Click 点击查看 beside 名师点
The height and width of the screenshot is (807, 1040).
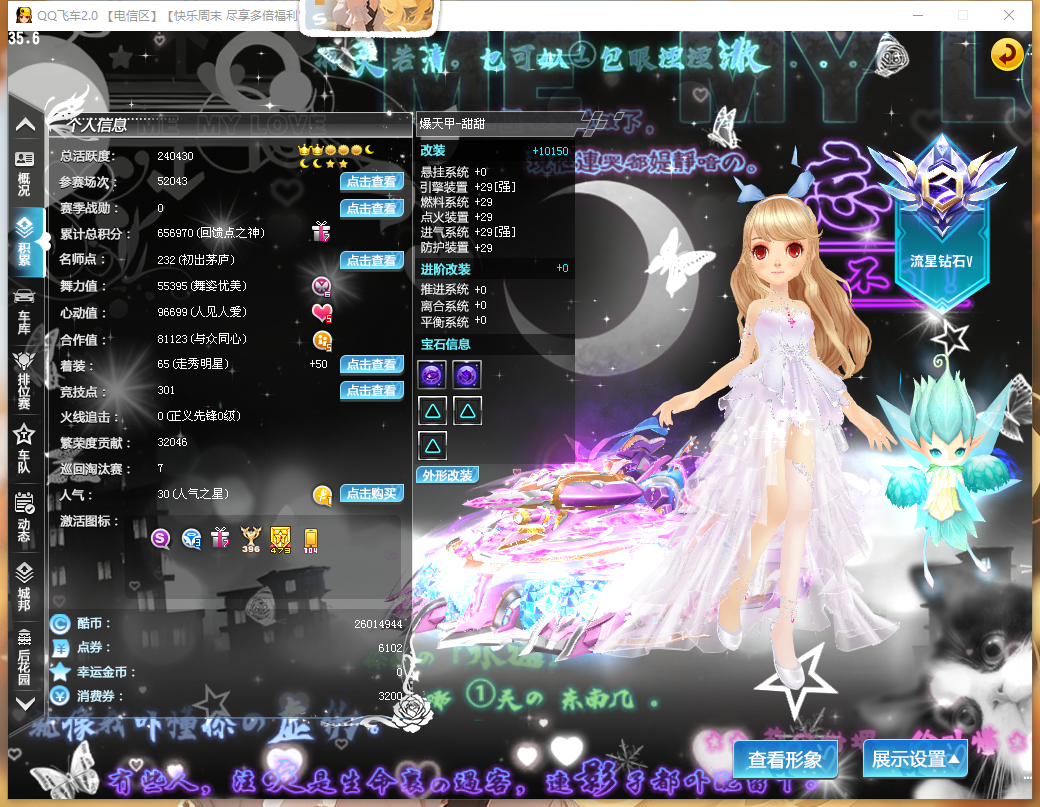(372, 260)
